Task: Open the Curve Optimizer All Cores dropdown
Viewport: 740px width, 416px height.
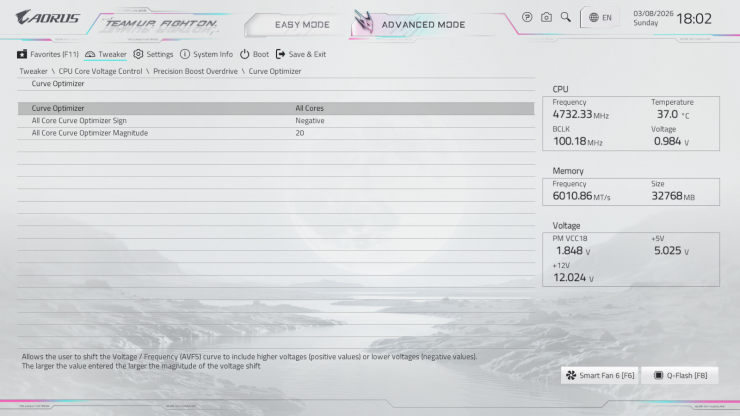Action: pyautogui.click(x=309, y=108)
